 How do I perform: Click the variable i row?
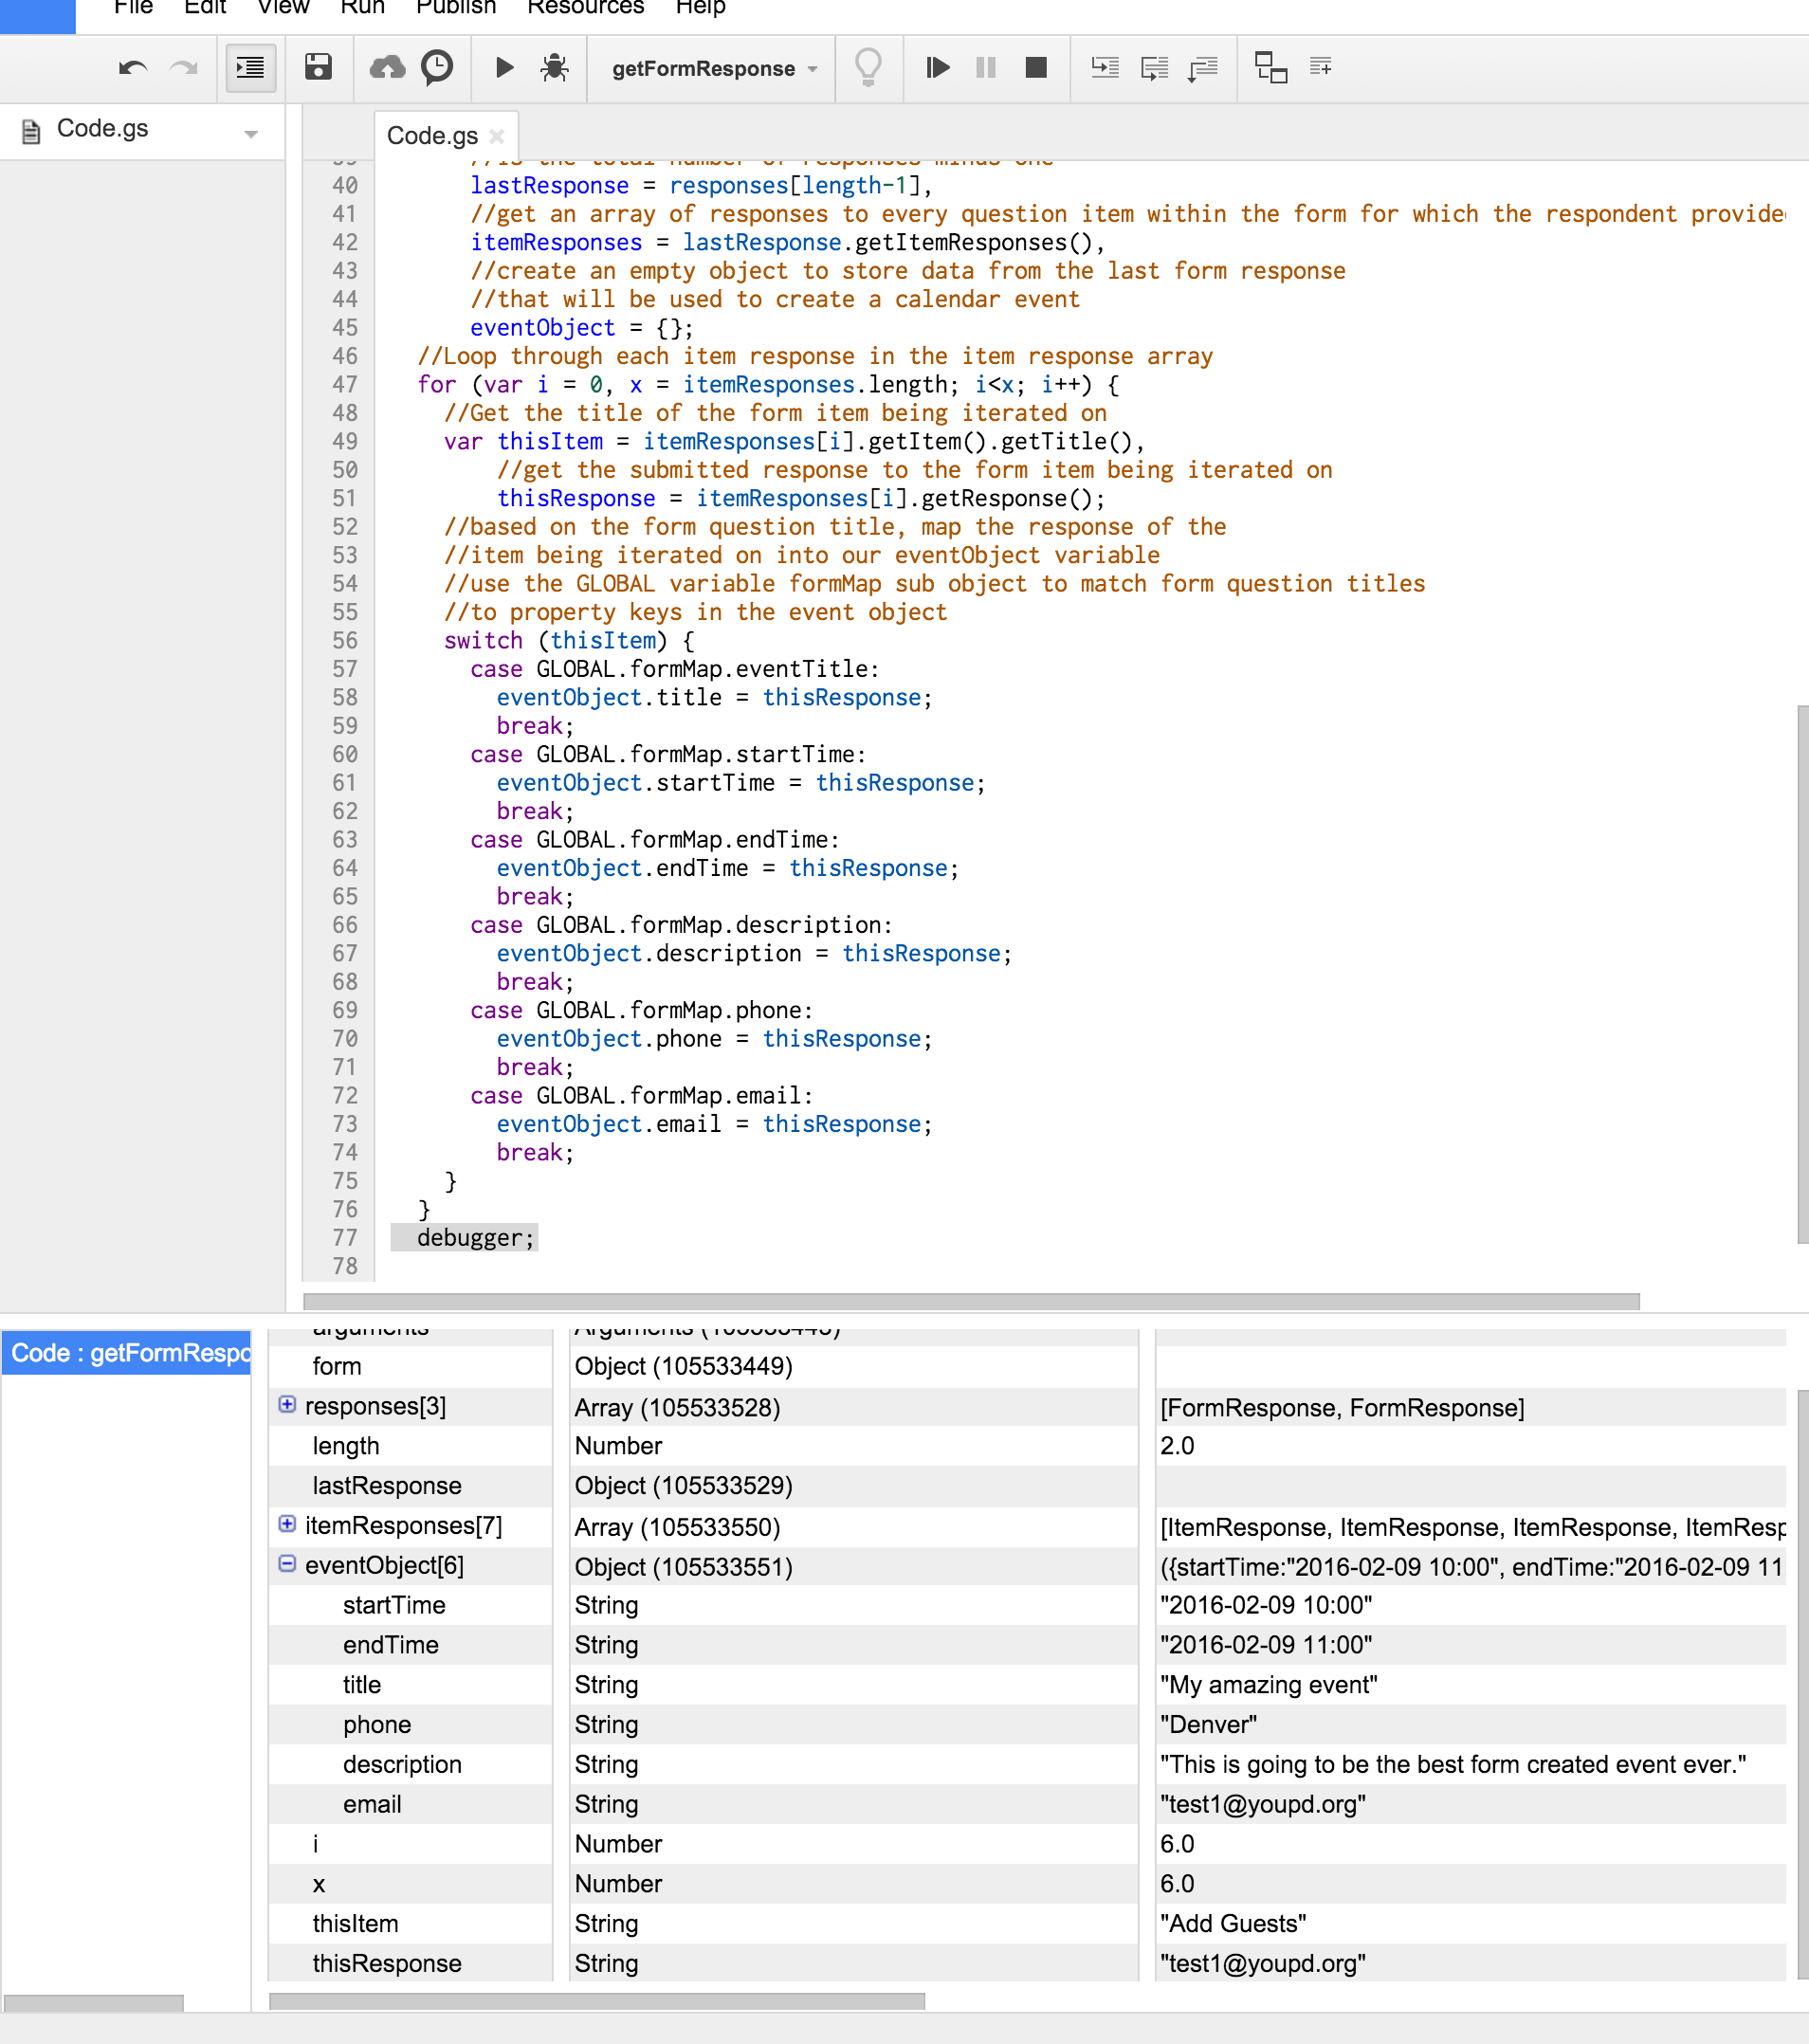1027,1844
